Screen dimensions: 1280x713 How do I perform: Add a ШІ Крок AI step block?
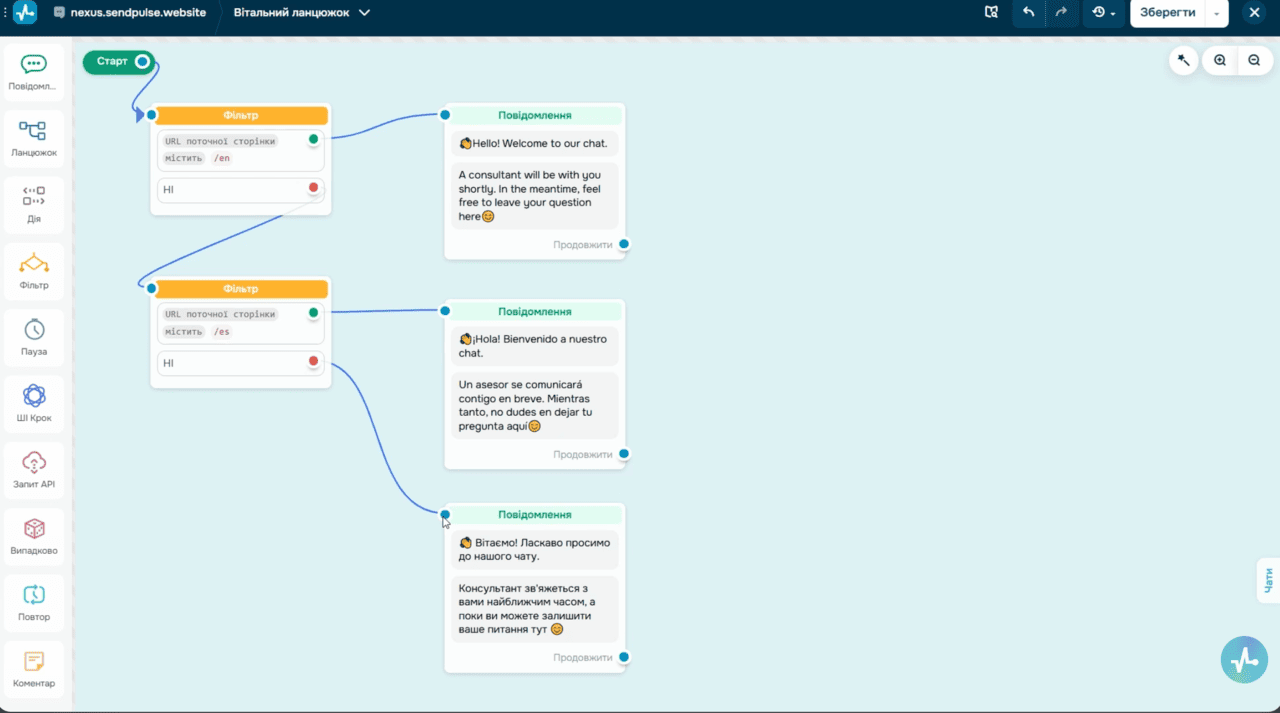34,404
